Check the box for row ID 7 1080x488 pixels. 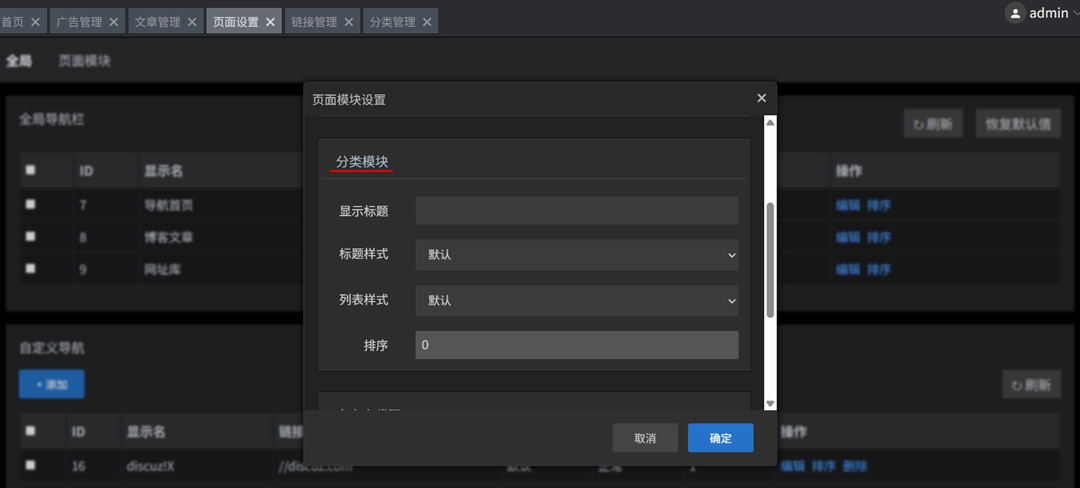(30, 204)
